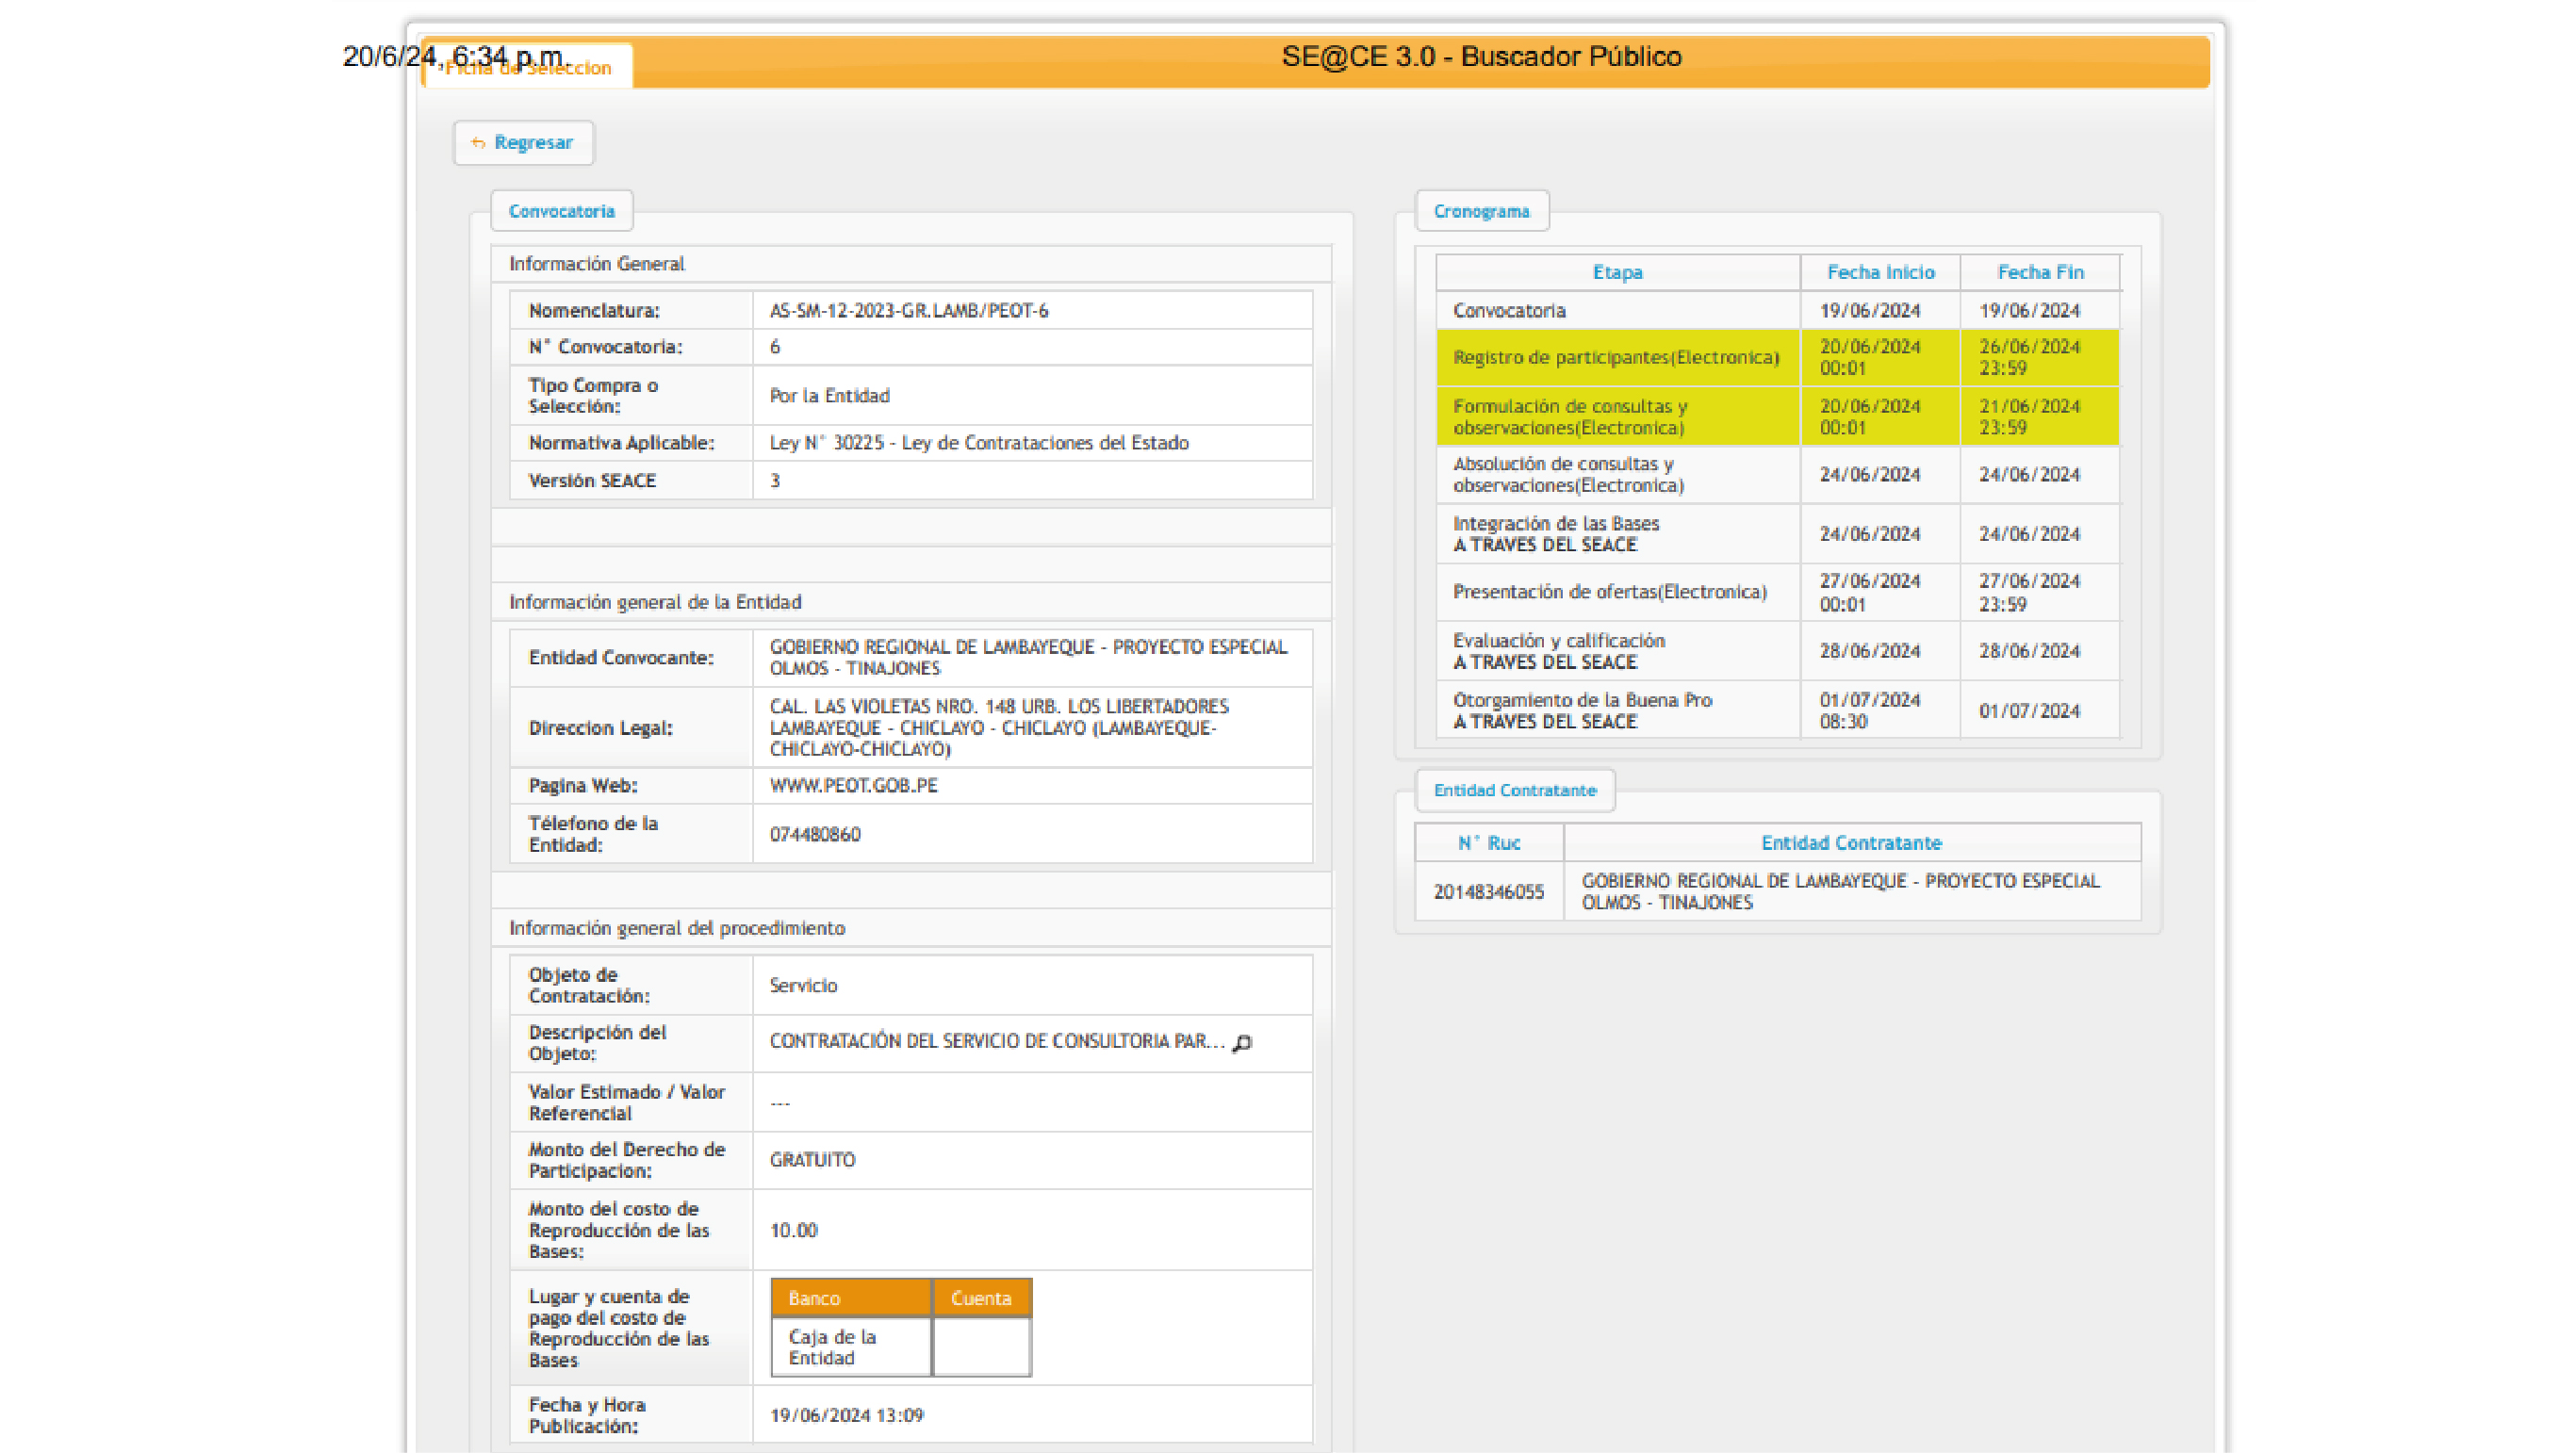Image resolution: width=2576 pixels, height=1453 pixels.
Task: Click the phone number 074480860
Action: 814,835
